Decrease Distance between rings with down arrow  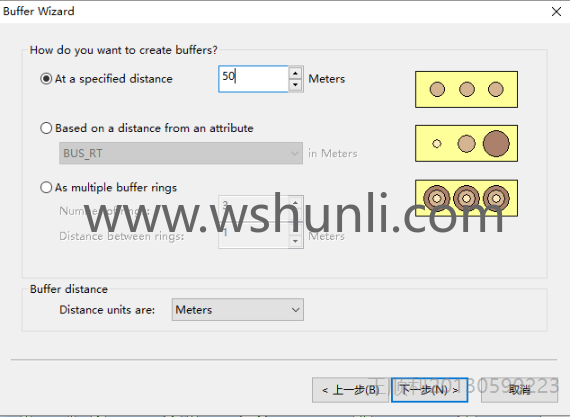coord(296,242)
